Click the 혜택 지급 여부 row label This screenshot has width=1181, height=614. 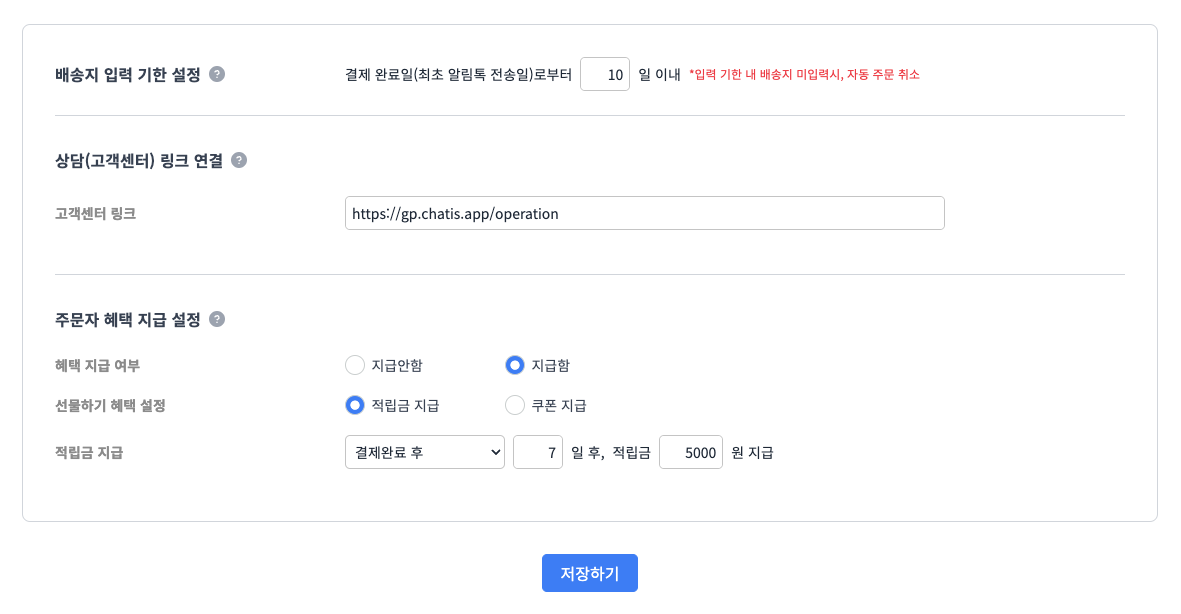(x=97, y=365)
